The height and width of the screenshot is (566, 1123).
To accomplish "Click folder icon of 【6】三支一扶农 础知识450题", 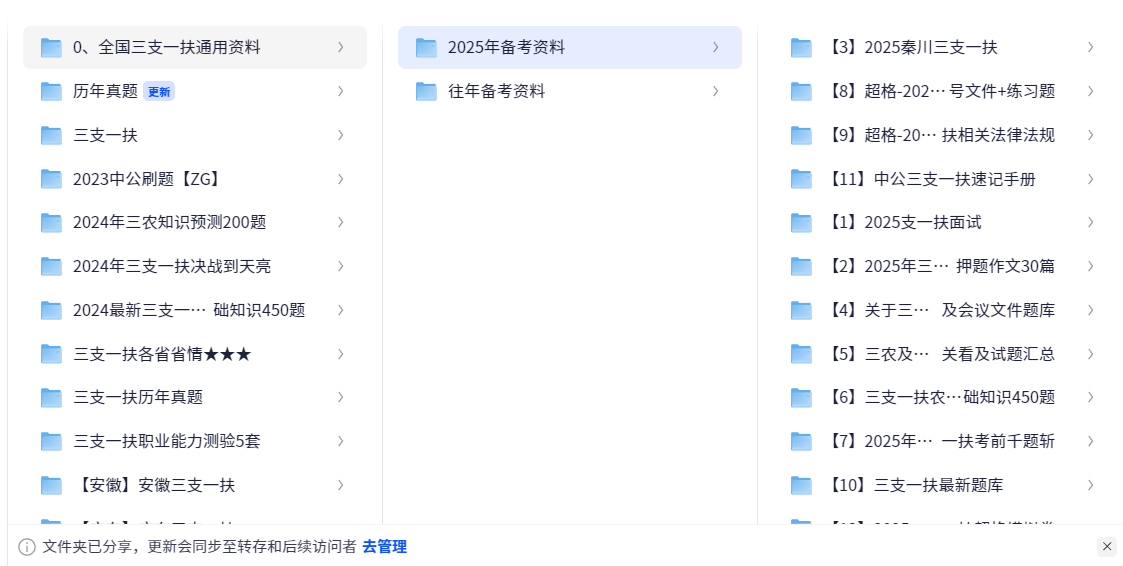I will coord(801,397).
